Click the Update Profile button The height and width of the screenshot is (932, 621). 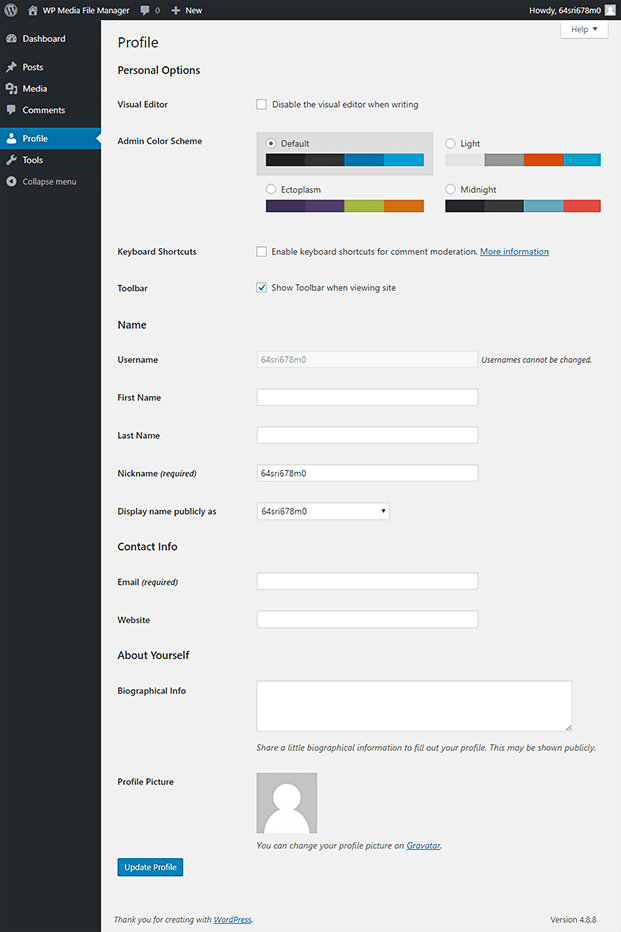pyautogui.click(x=149, y=867)
